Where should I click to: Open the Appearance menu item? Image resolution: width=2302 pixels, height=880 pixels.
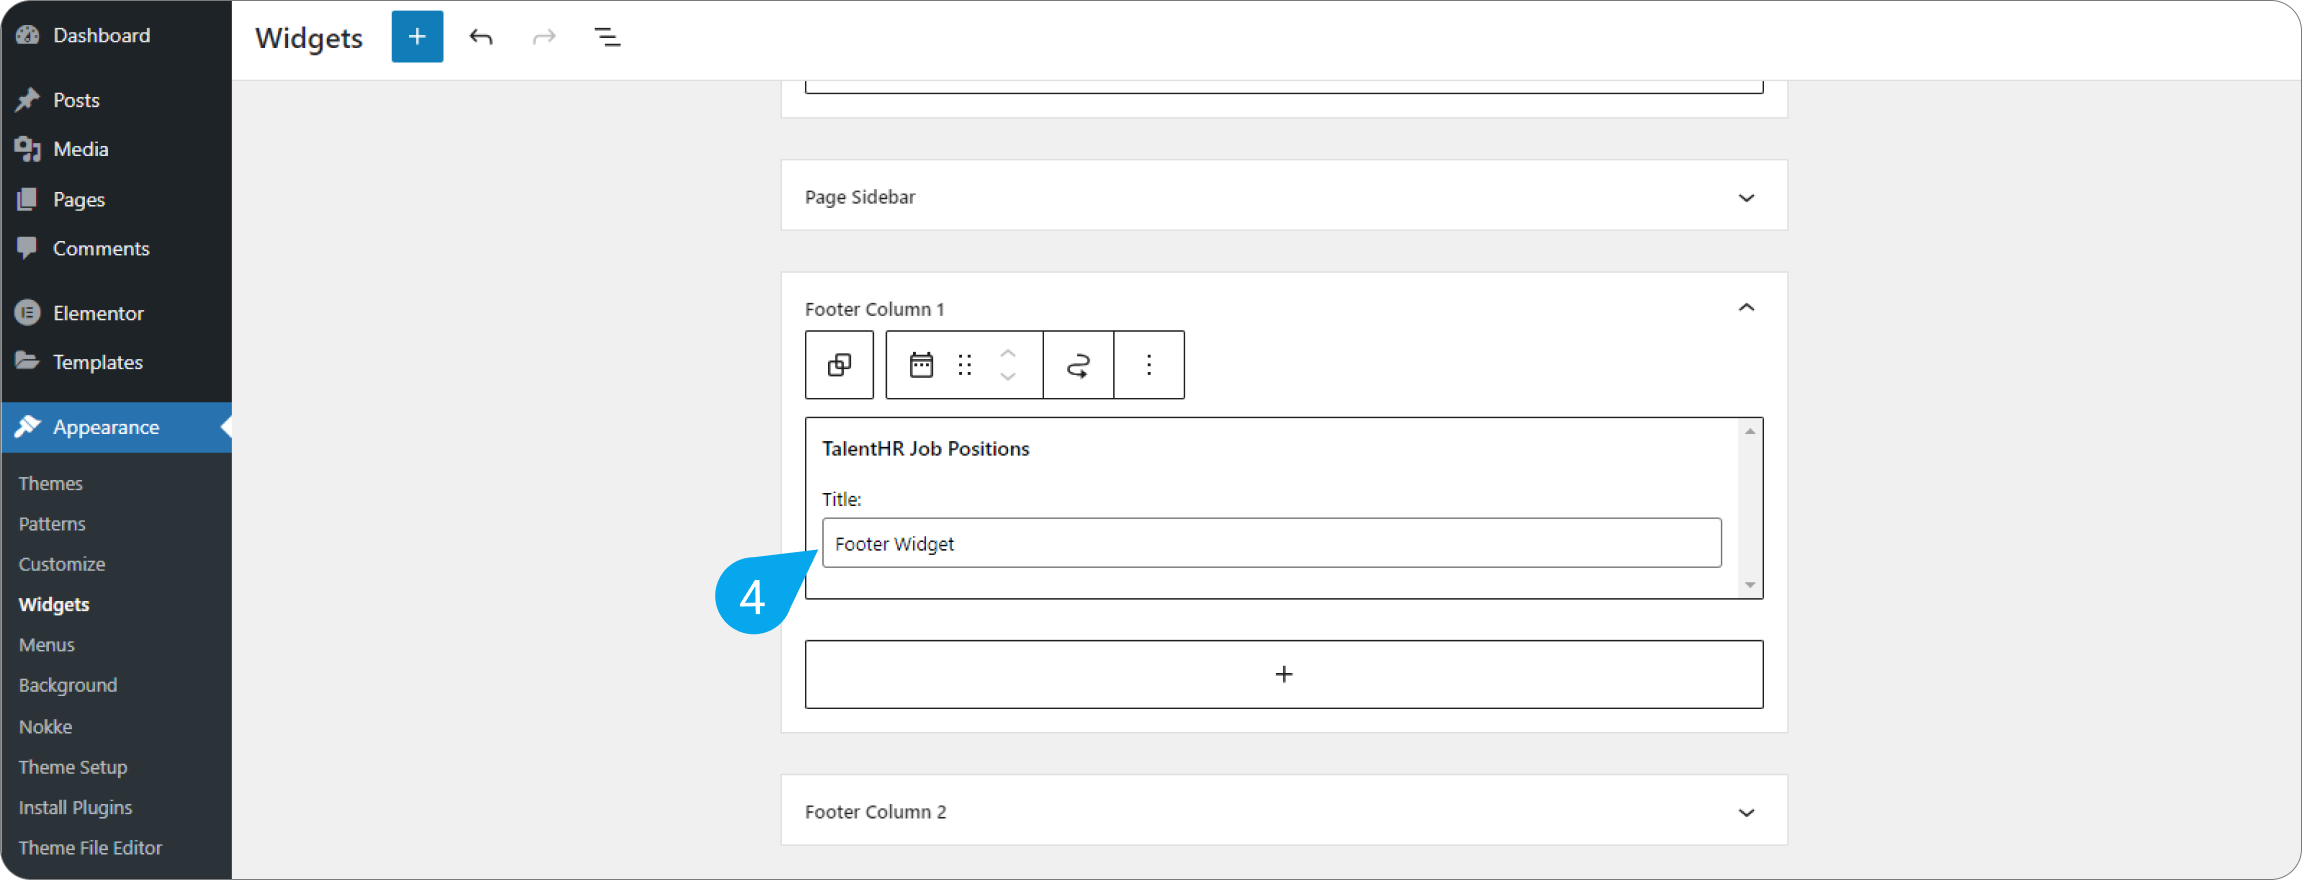[106, 427]
